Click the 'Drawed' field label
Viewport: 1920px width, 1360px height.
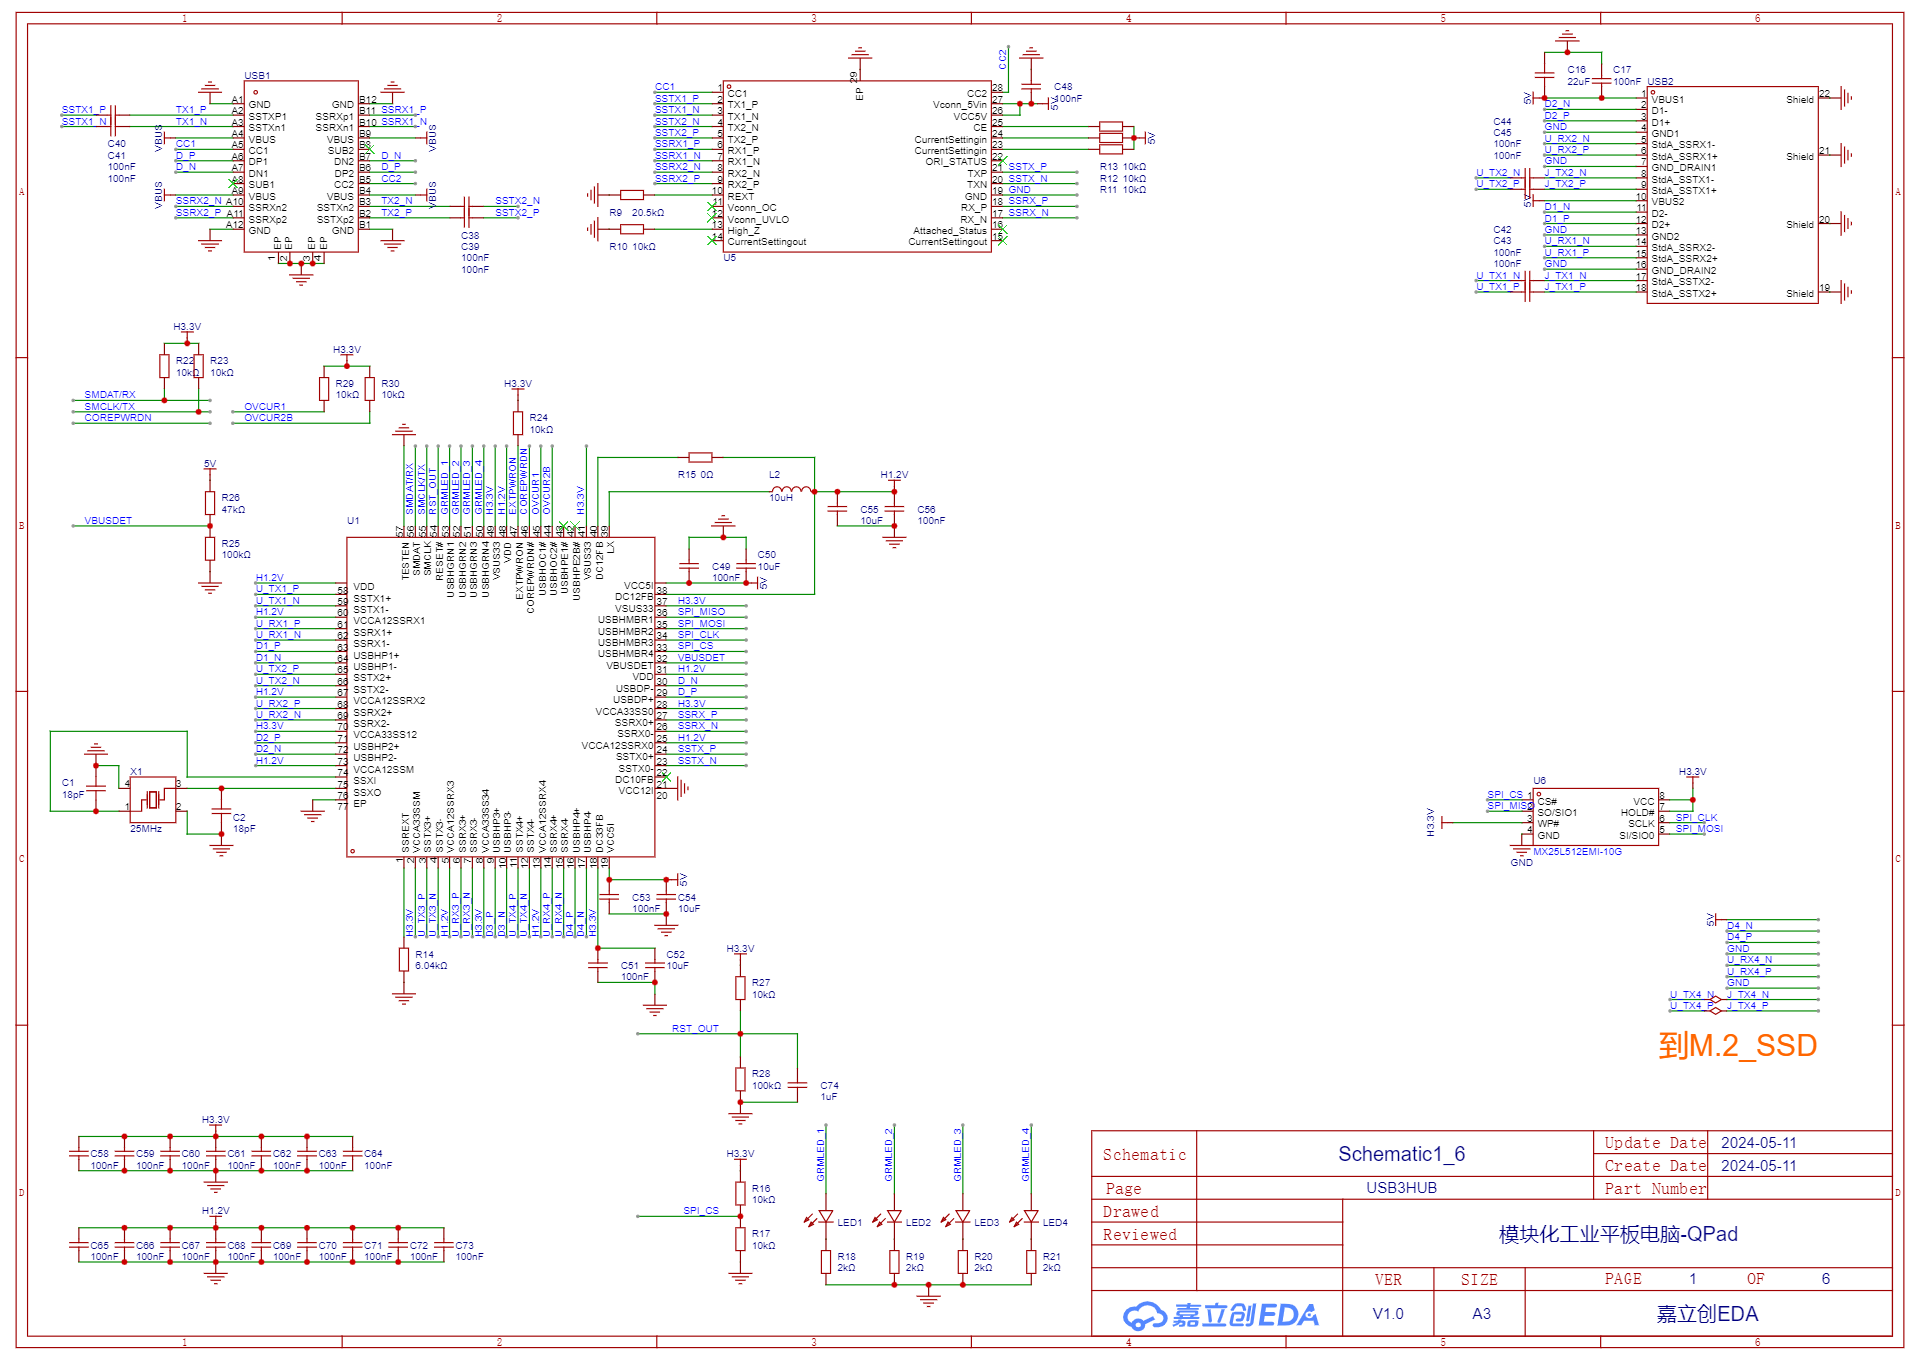pos(1130,1212)
